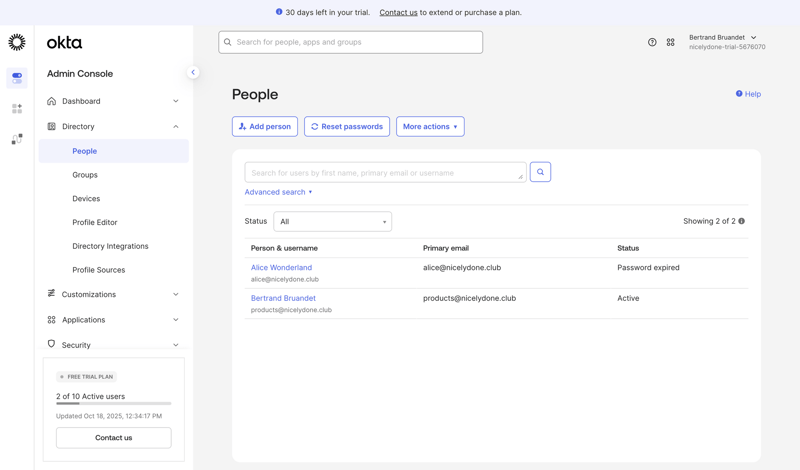
Task: Click the Password expired status
Action: [648, 267]
